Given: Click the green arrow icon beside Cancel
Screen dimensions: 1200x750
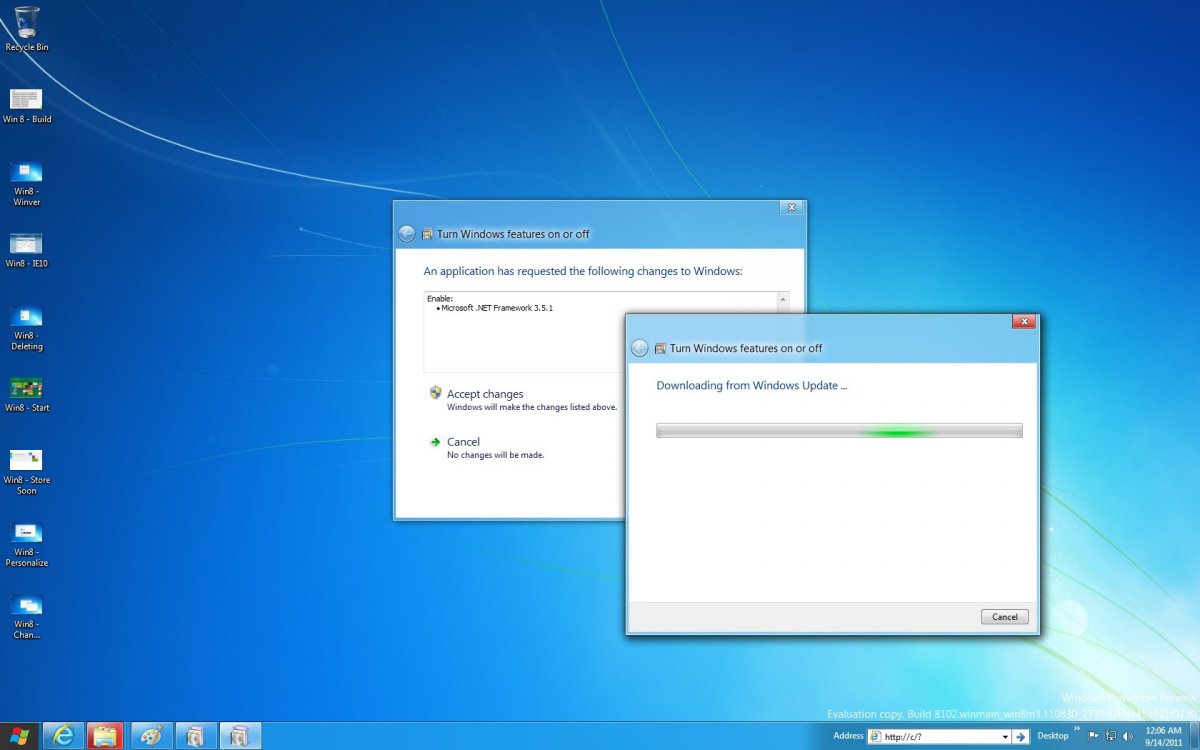Looking at the screenshot, I should coord(435,441).
